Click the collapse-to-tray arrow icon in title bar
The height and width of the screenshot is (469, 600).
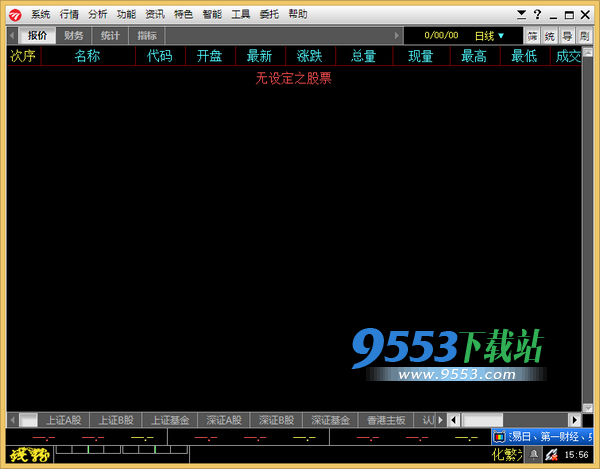point(521,15)
